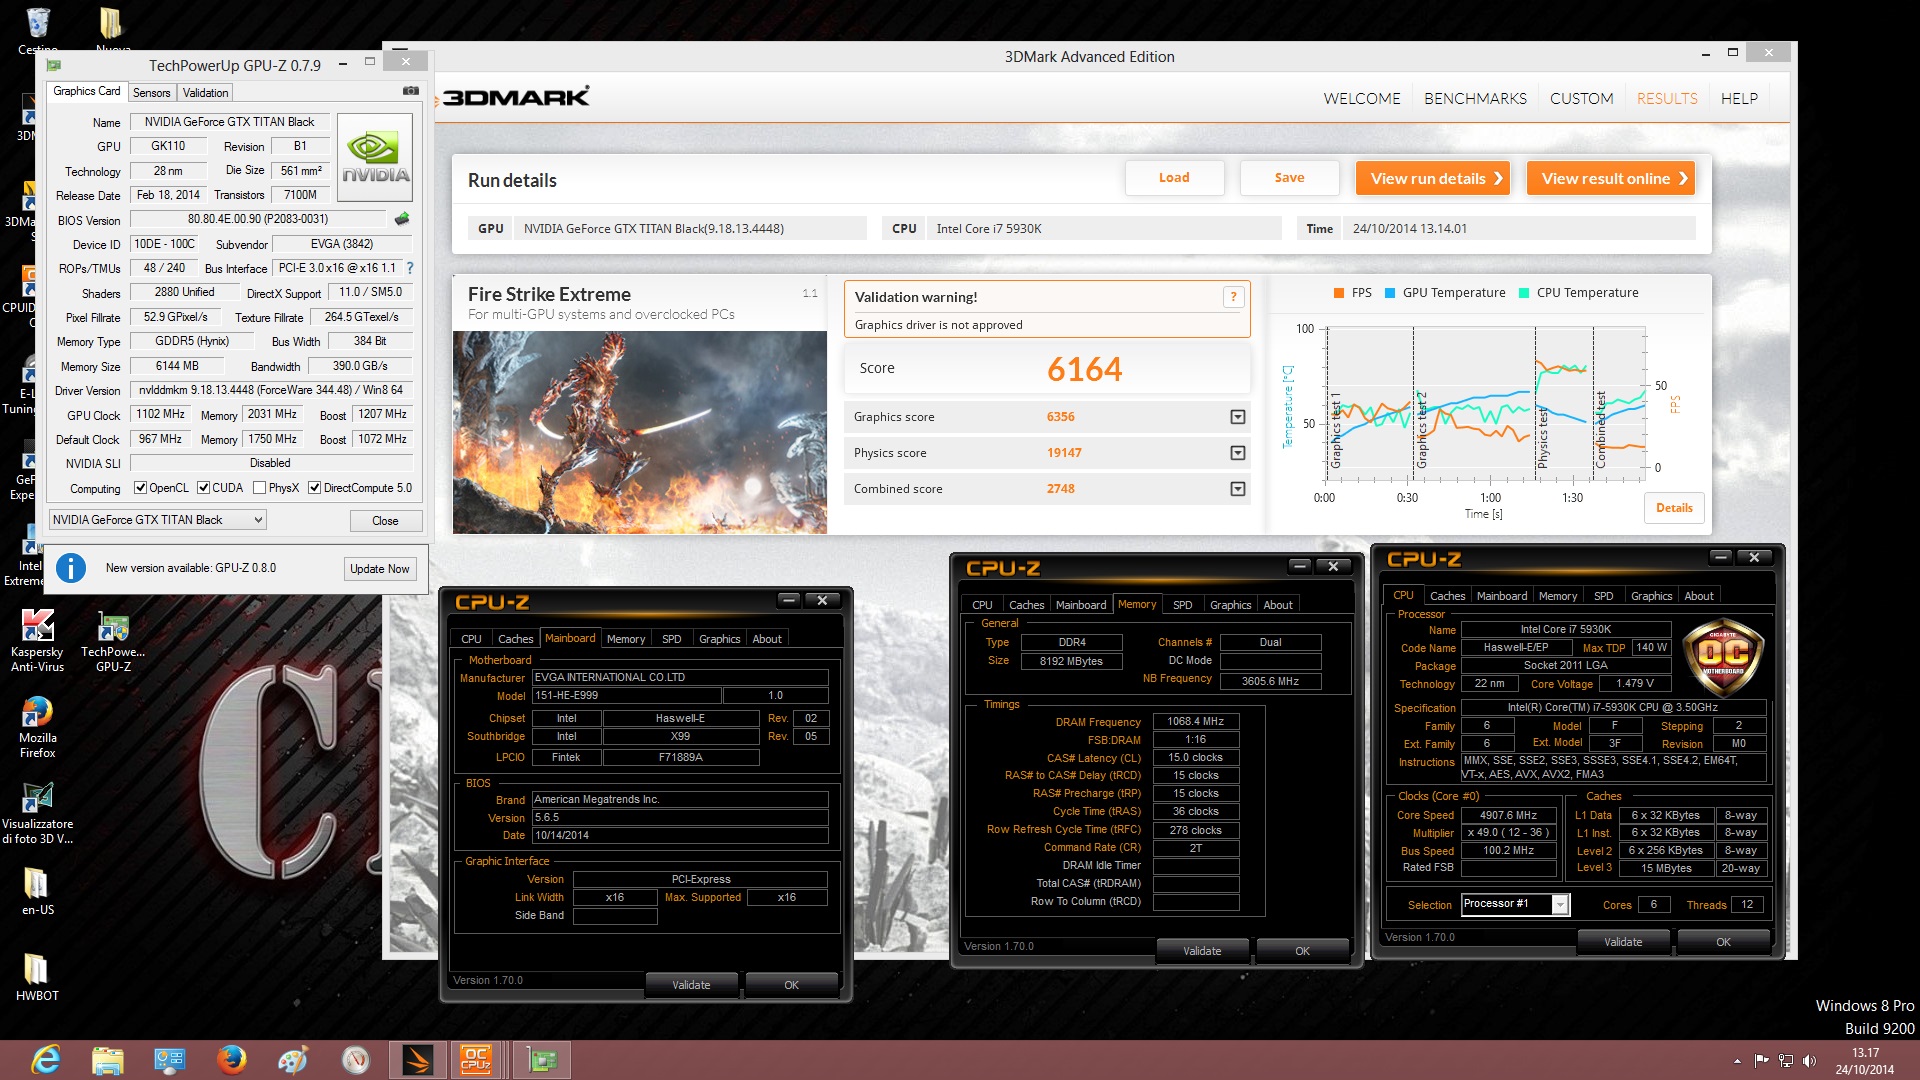The image size is (1920, 1080).
Task: Click the 3DMark taskbar icon
Action: pos(417,1060)
